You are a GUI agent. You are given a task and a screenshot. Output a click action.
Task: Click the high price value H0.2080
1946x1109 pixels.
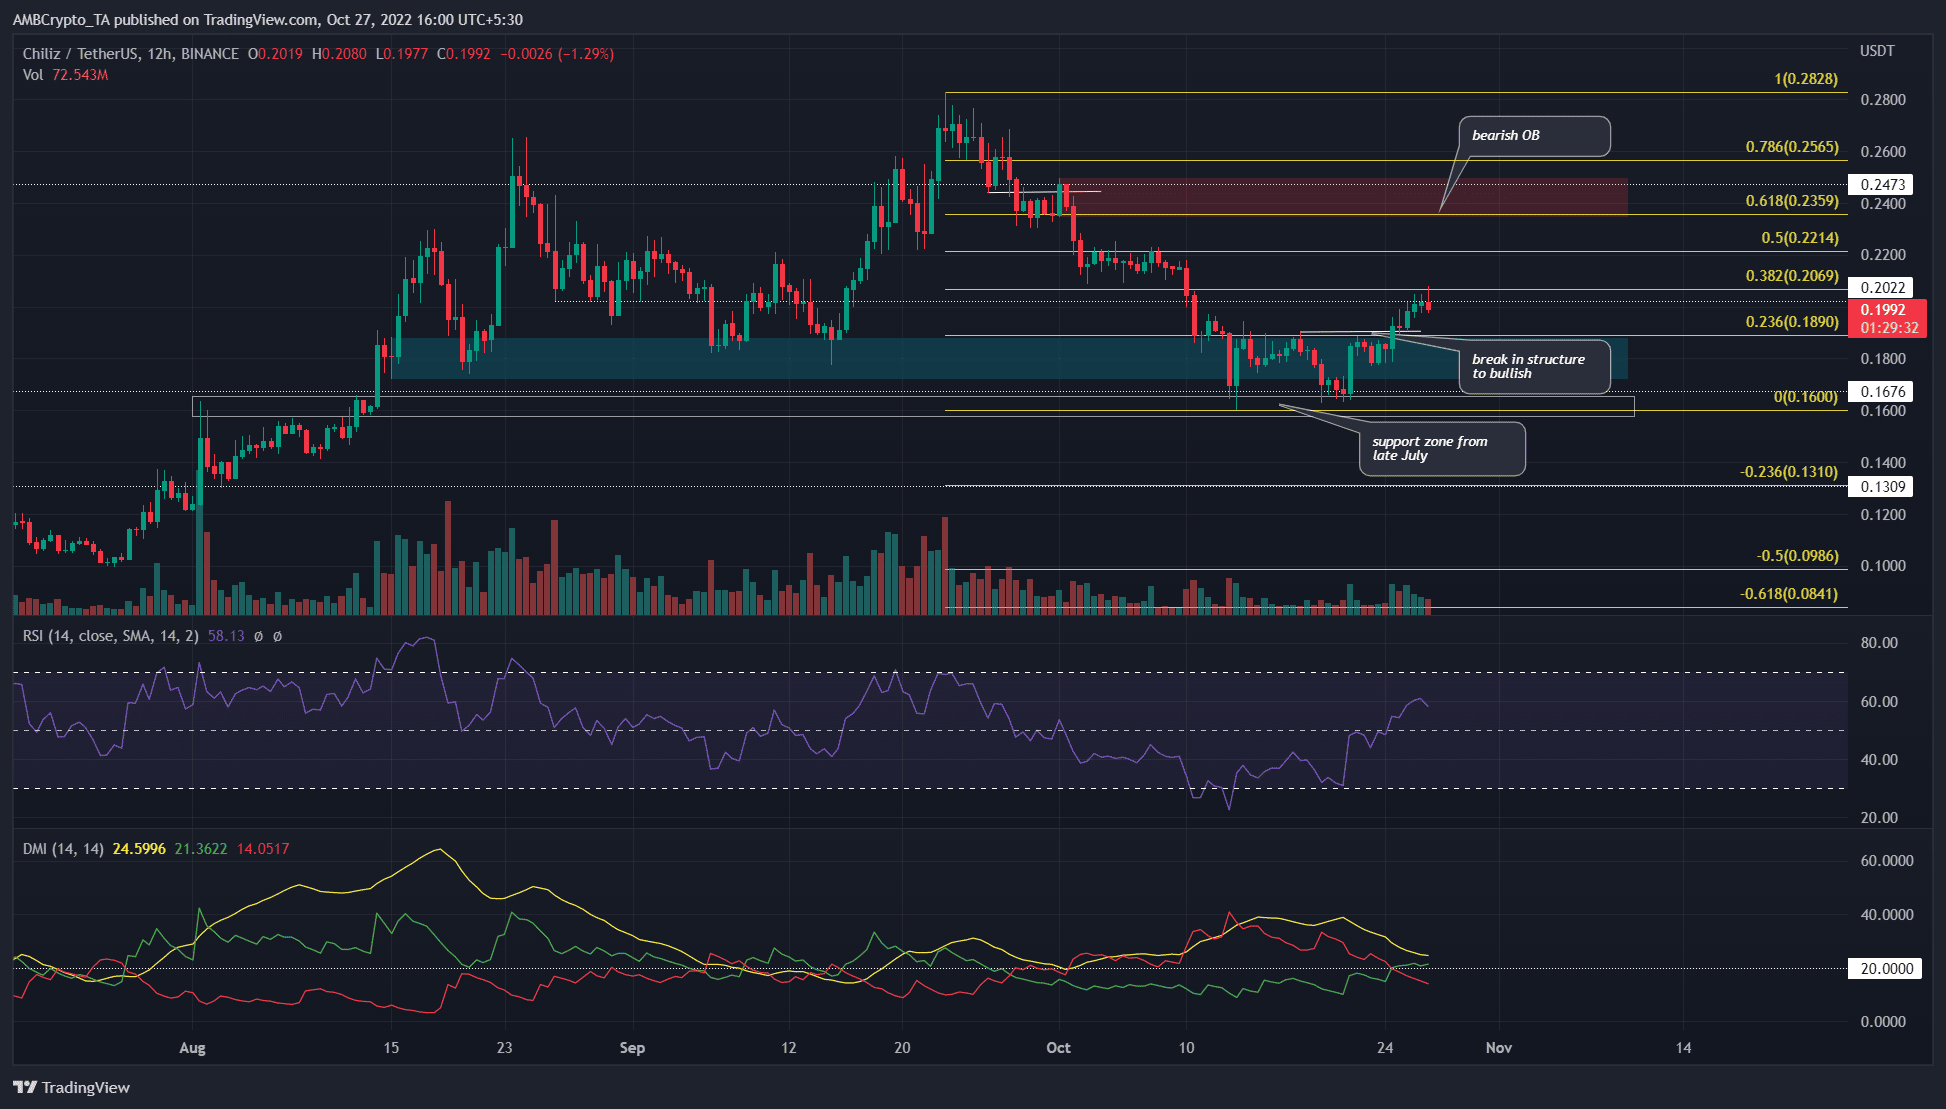(x=339, y=54)
